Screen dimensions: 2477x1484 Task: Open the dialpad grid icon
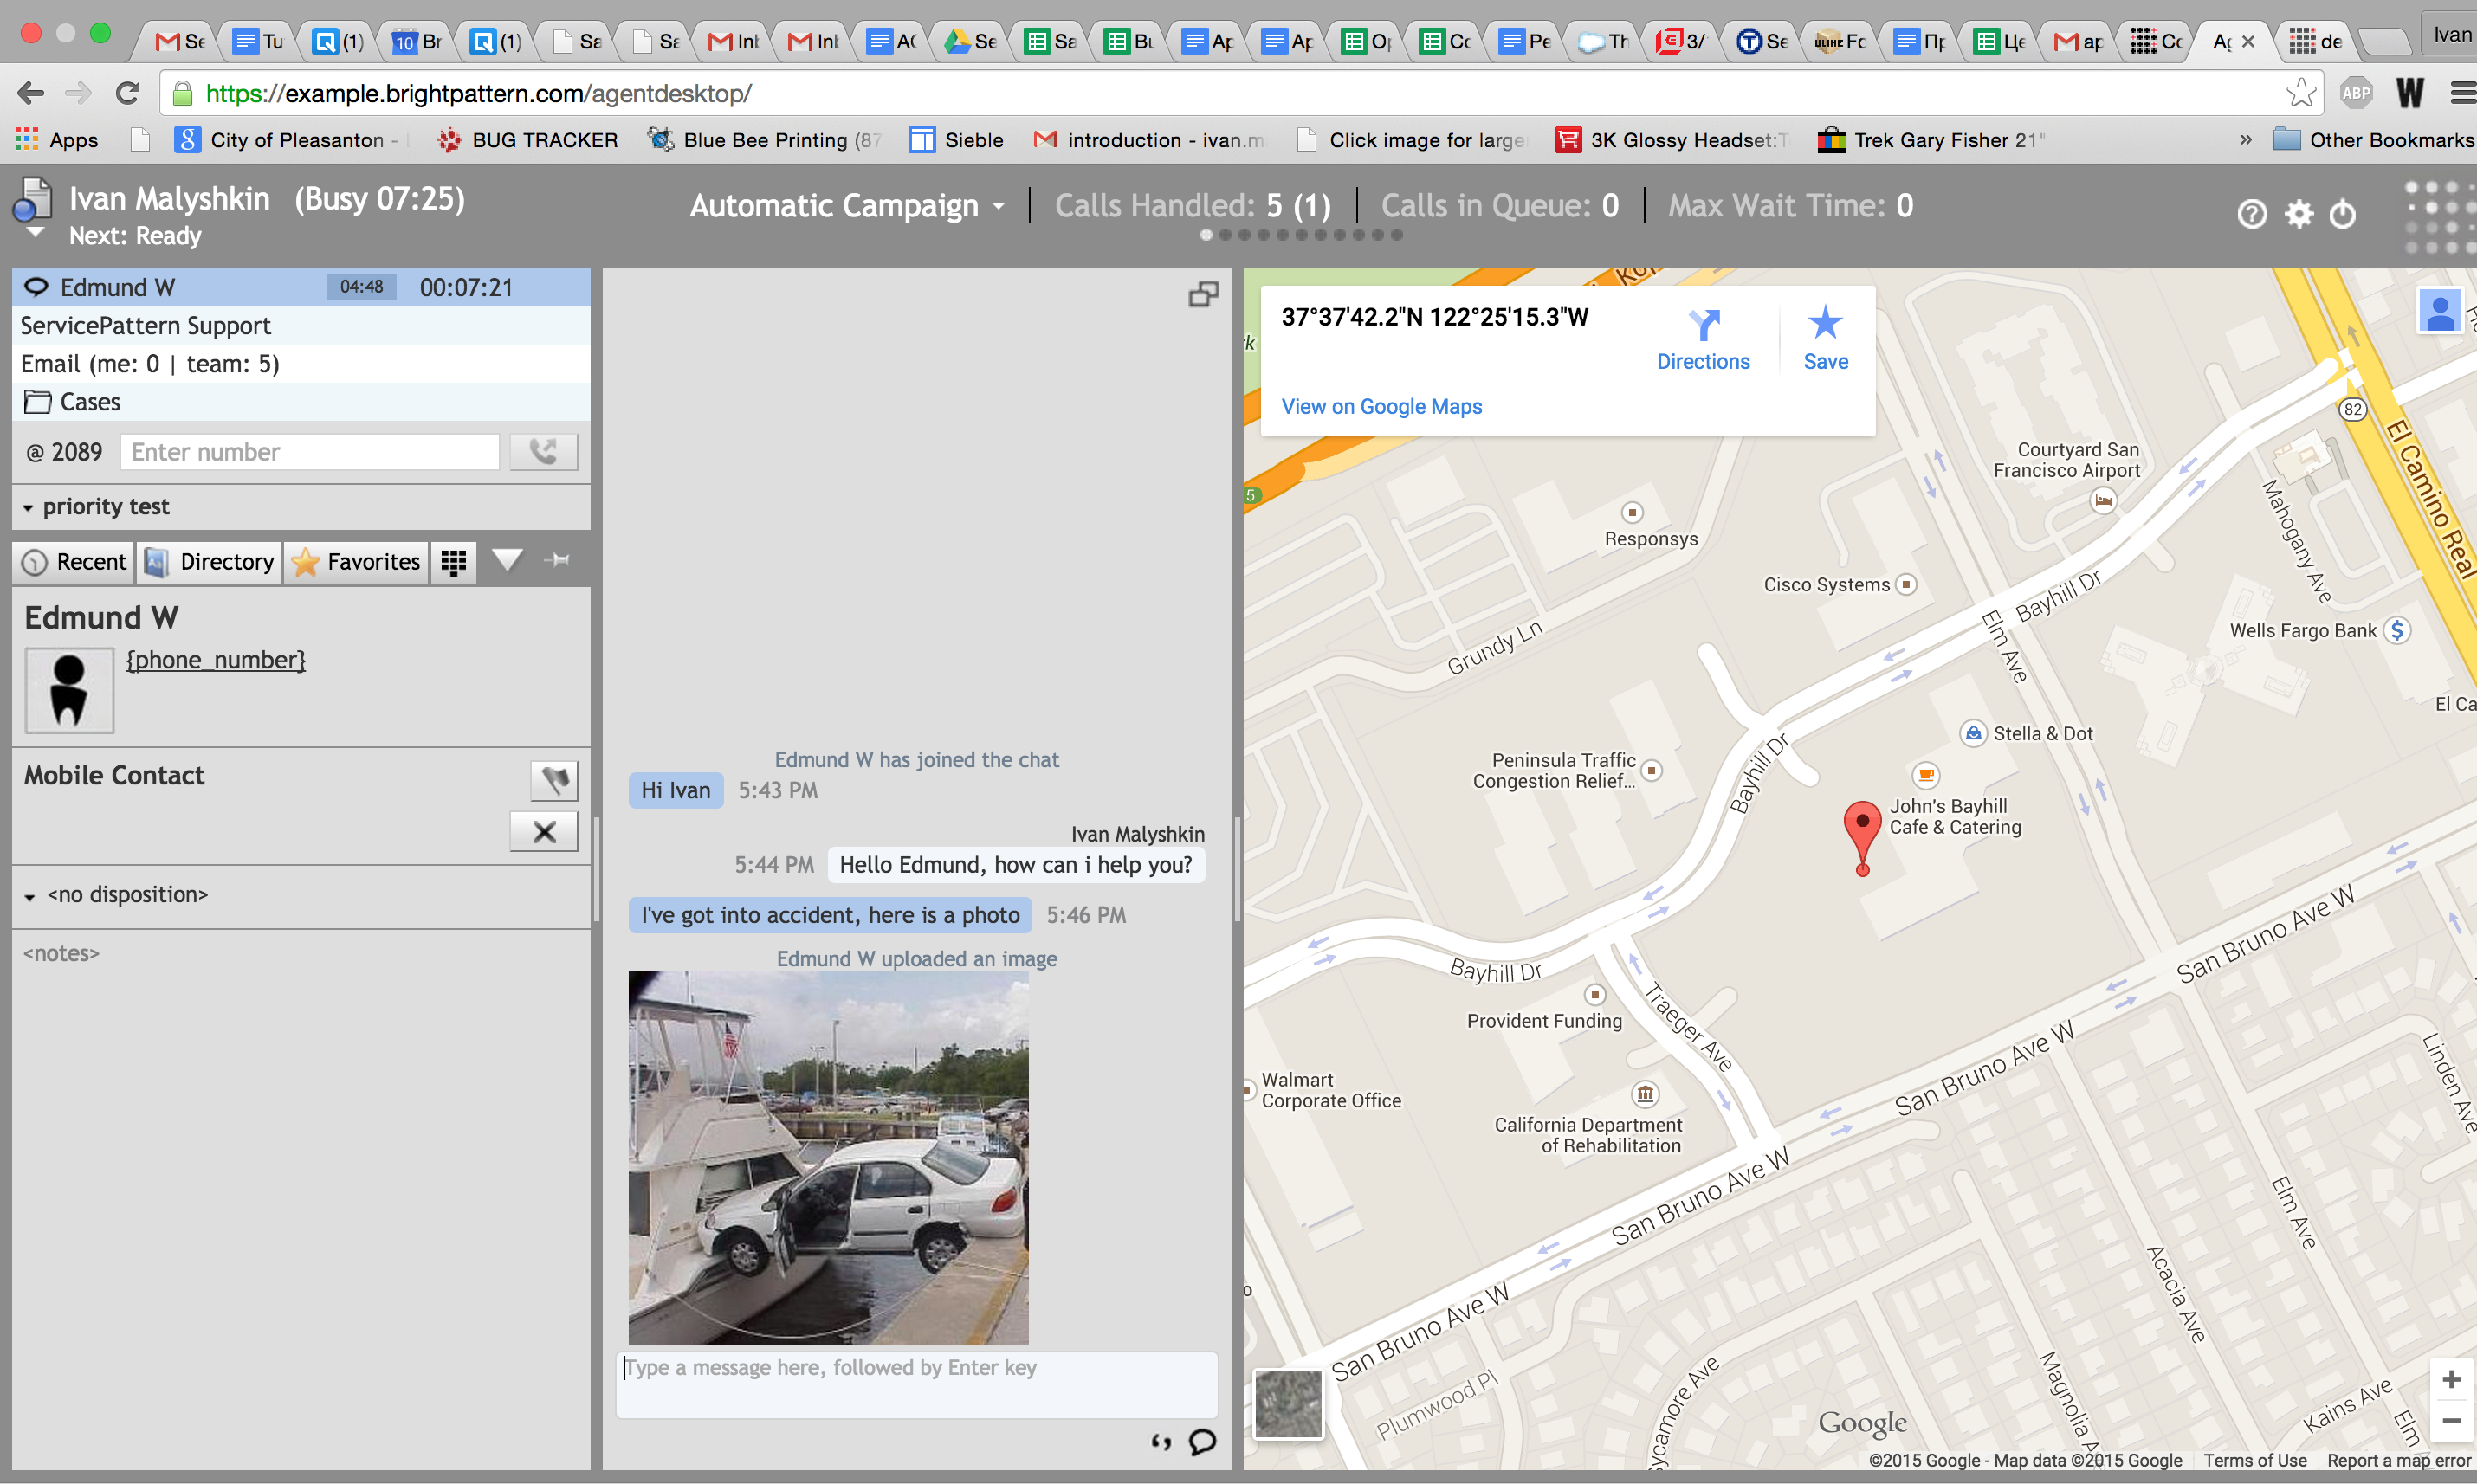454,562
